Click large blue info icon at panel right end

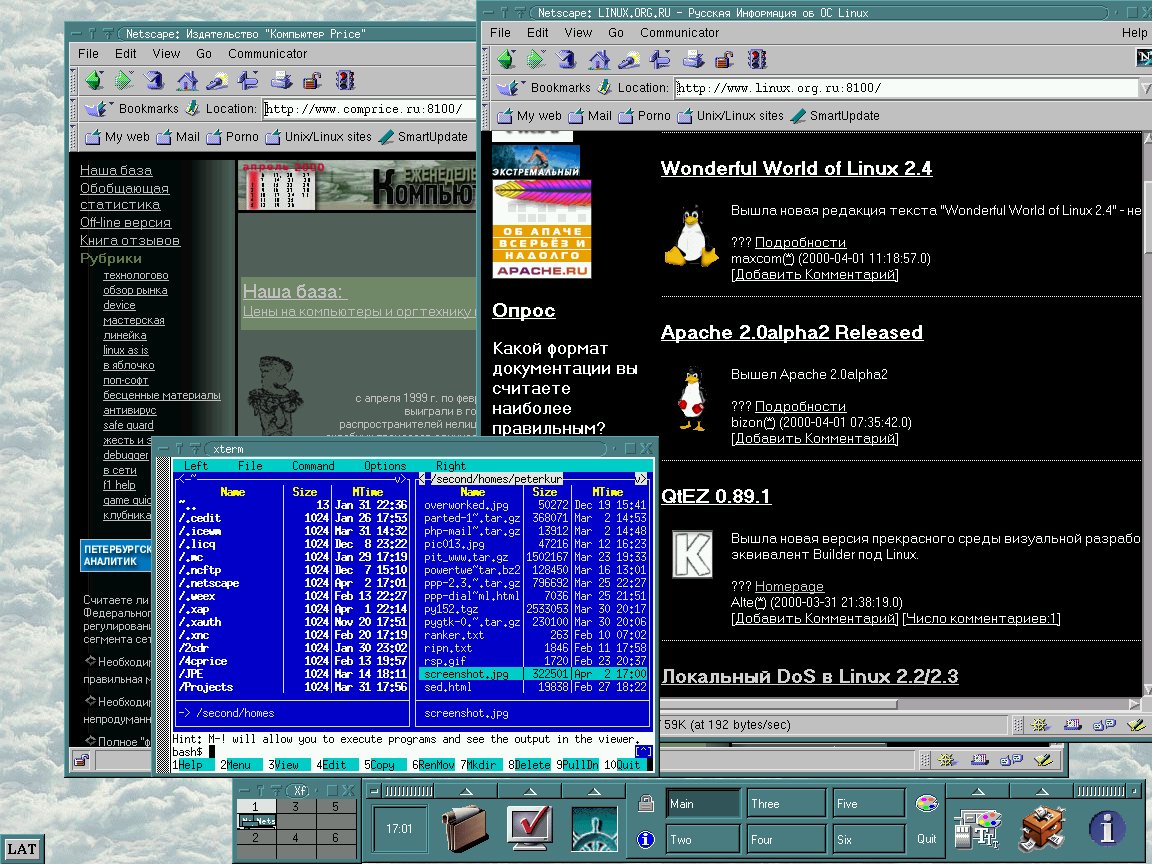(1106, 827)
